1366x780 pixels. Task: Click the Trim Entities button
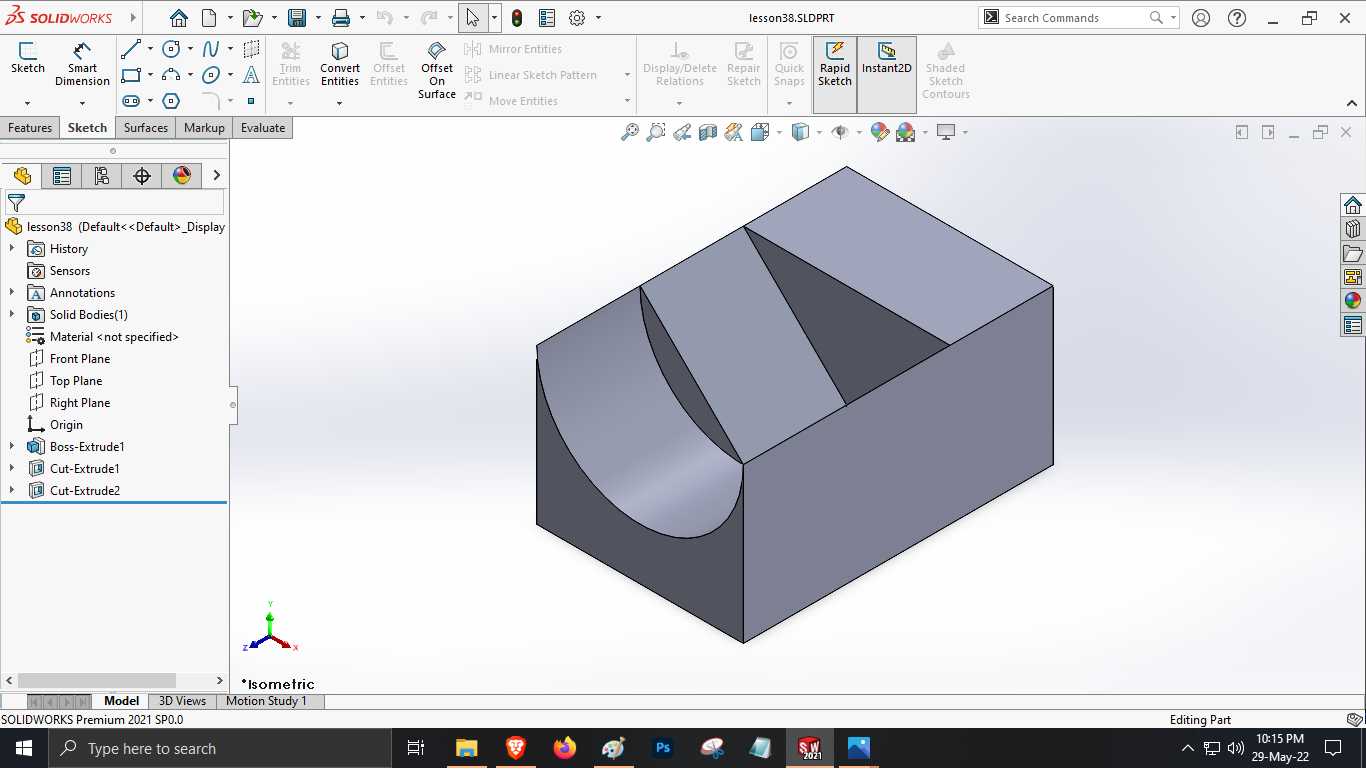click(291, 65)
